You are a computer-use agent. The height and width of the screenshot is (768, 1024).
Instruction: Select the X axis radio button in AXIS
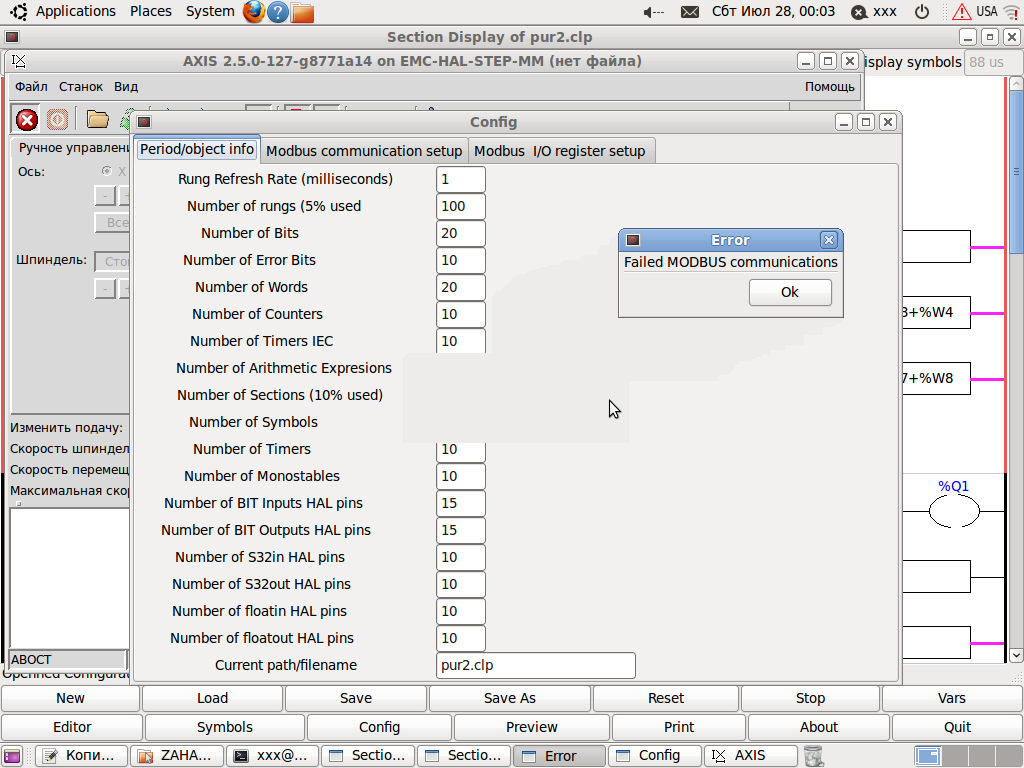click(x=106, y=171)
